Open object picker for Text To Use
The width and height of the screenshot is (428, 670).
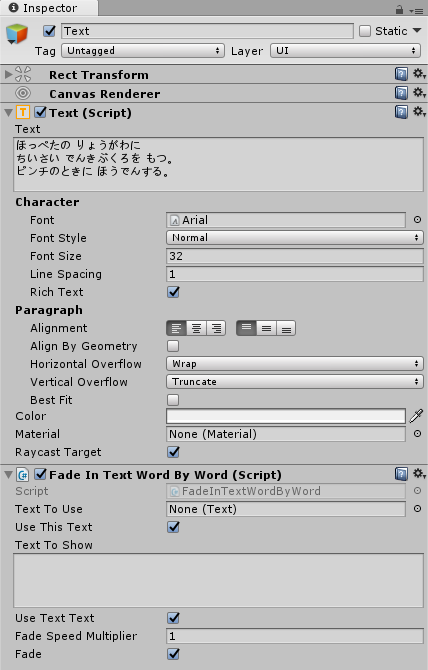pyautogui.click(x=417, y=509)
